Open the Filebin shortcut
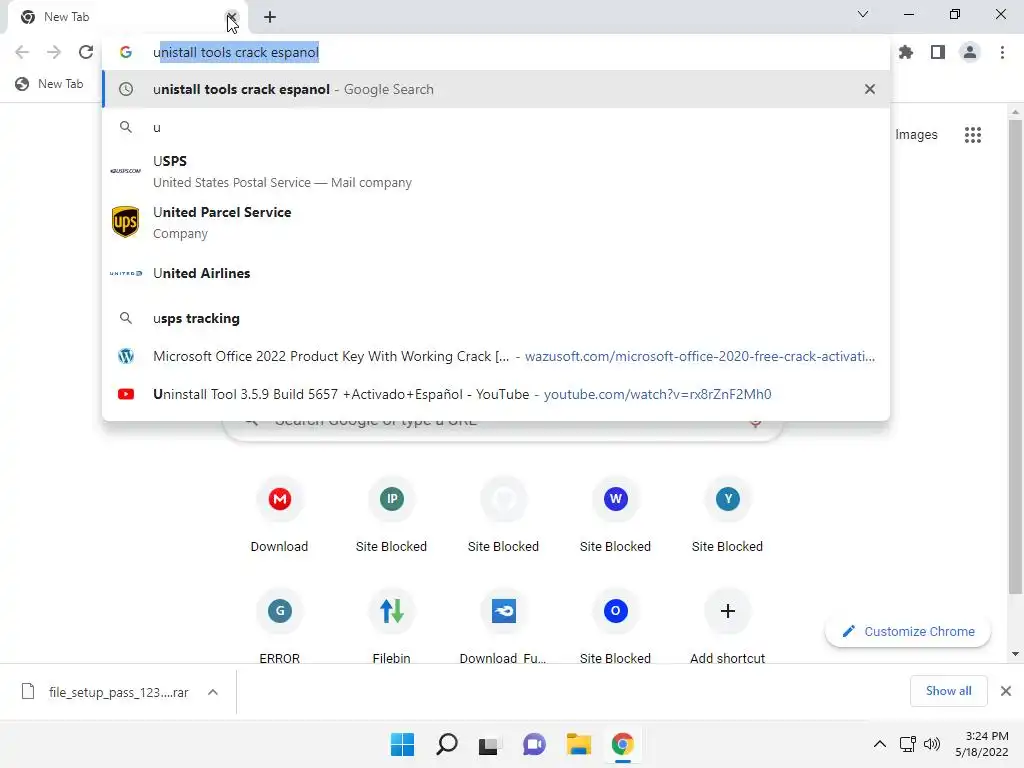1024x768 pixels. [x=391, y=627]
